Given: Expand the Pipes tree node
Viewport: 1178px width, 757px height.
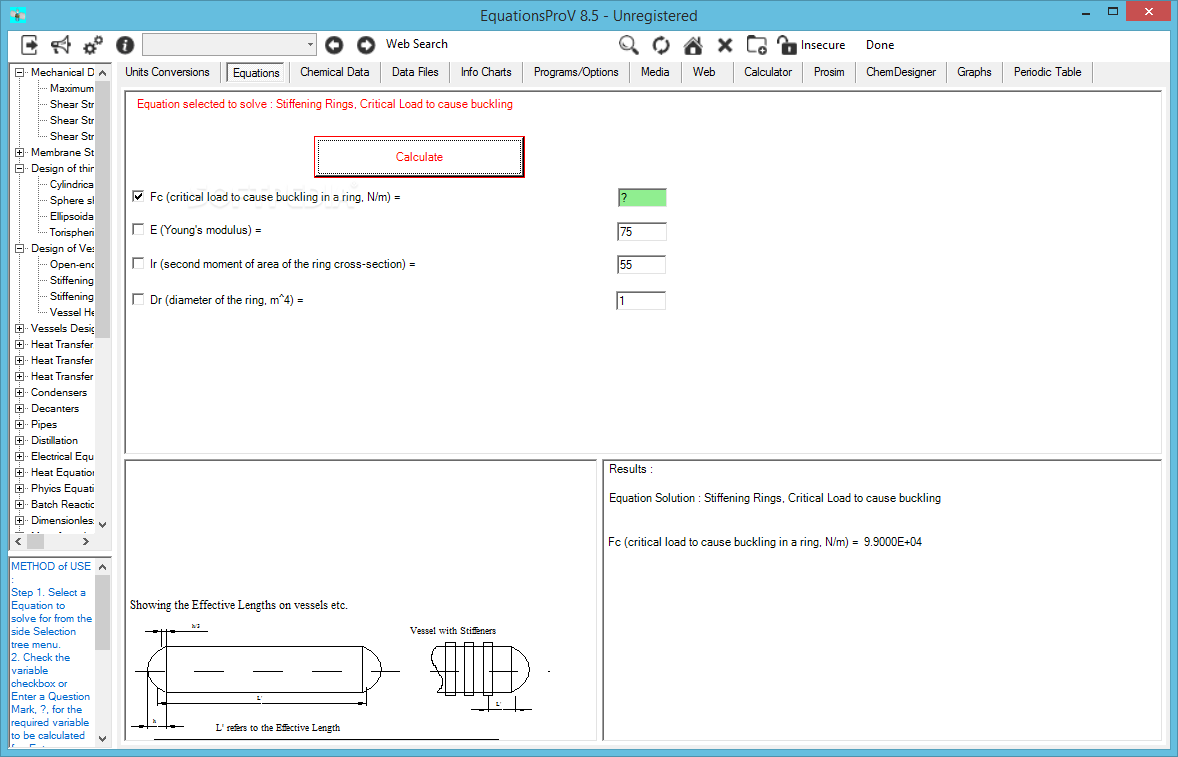Looking at the screenshot, I should click(x=20, y=424).
